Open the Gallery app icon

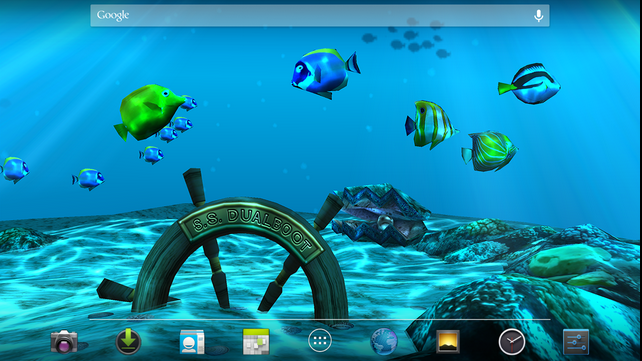point(448,341)
